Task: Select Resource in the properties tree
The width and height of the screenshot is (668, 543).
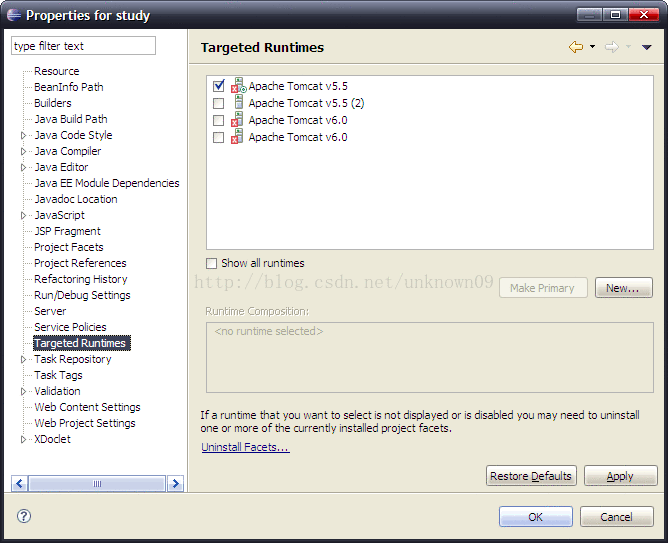Action: pos(57,71)
